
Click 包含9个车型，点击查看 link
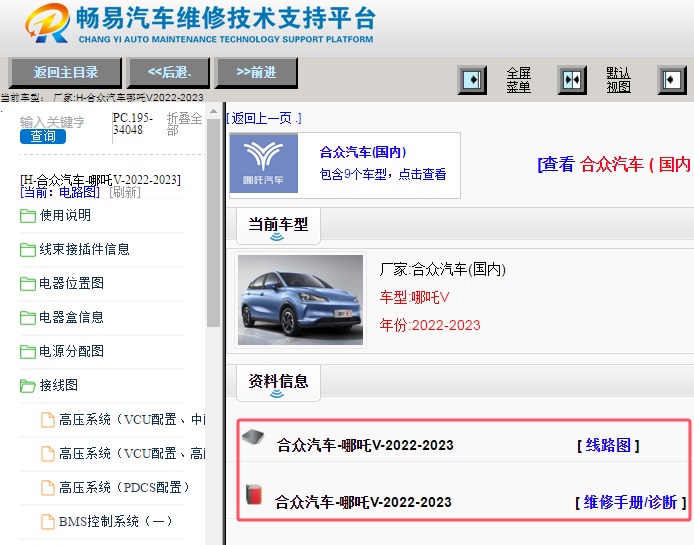coord(383,174)
